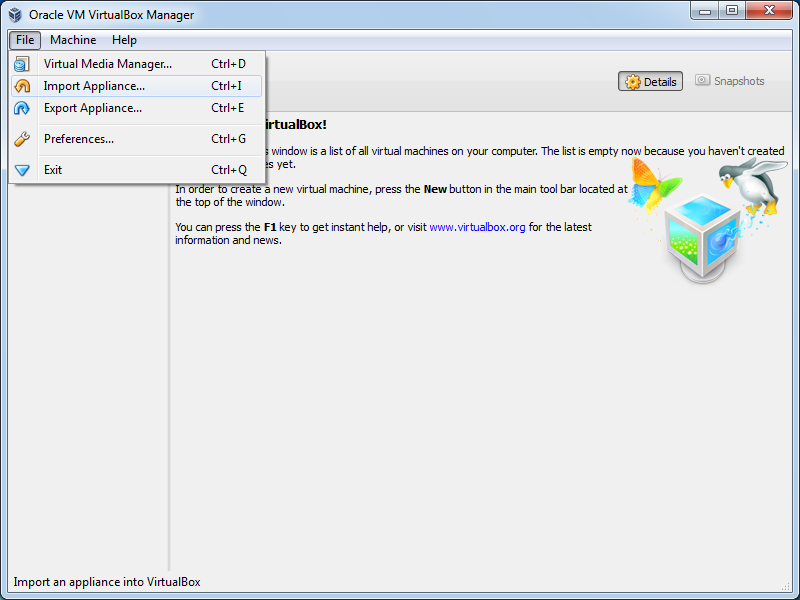Click the empty virtual machine list pane
This screenshot has width=800, height=600.
click(85, 380)
